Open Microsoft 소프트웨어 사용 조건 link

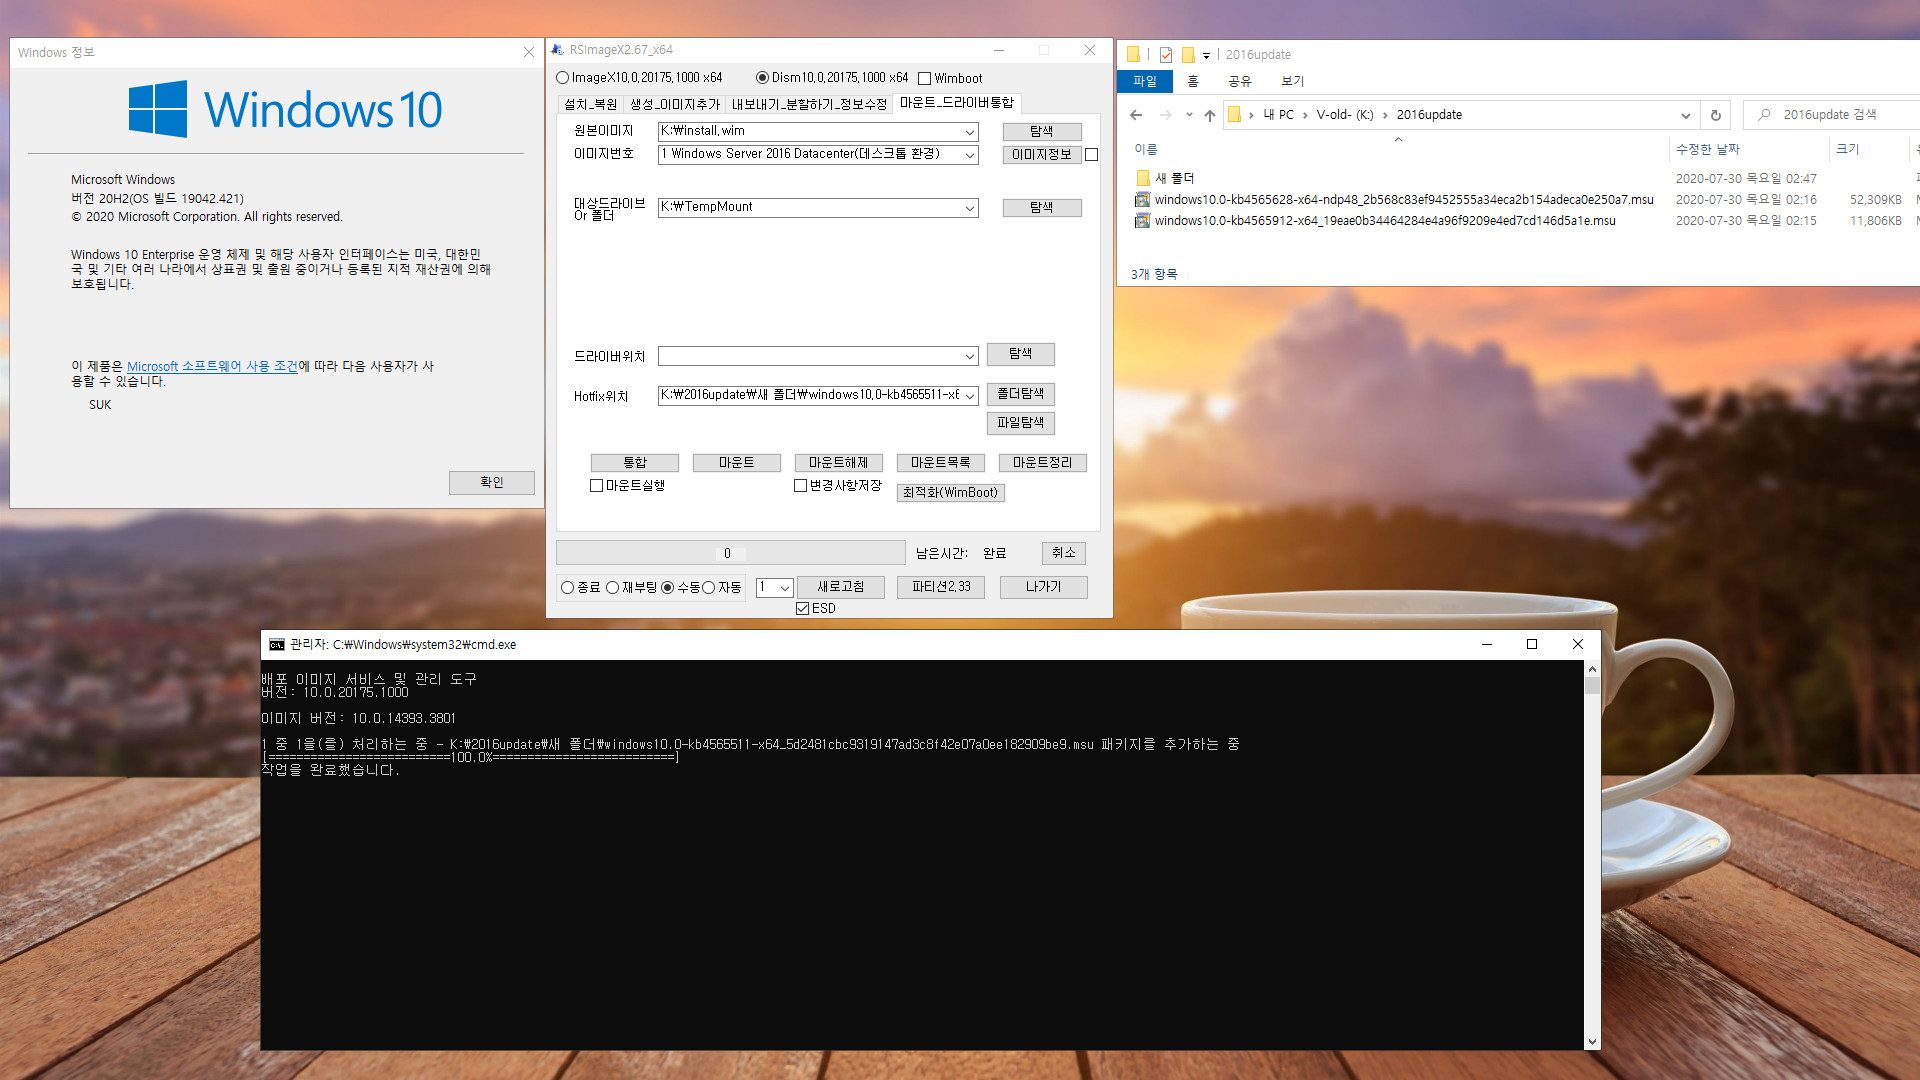pyautogui.click(x=212, y=367)
